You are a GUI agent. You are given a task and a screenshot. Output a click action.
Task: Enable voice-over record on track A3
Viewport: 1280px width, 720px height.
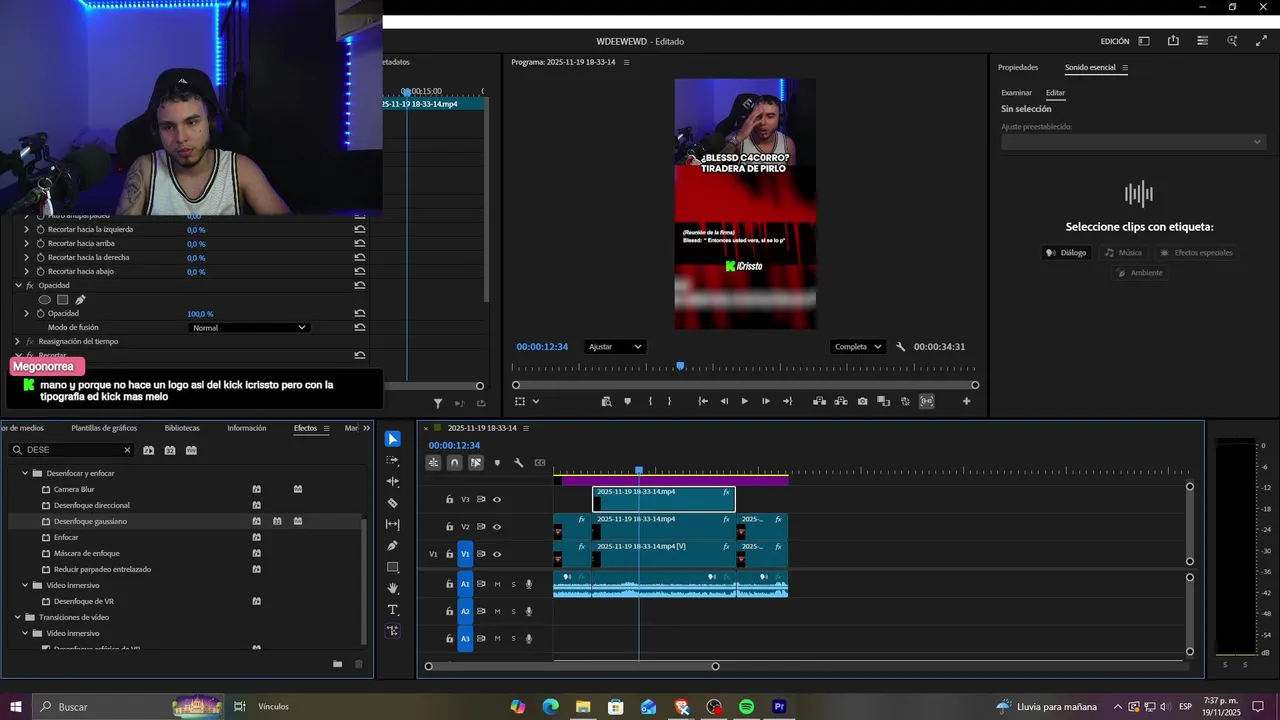tap(529, 639)
